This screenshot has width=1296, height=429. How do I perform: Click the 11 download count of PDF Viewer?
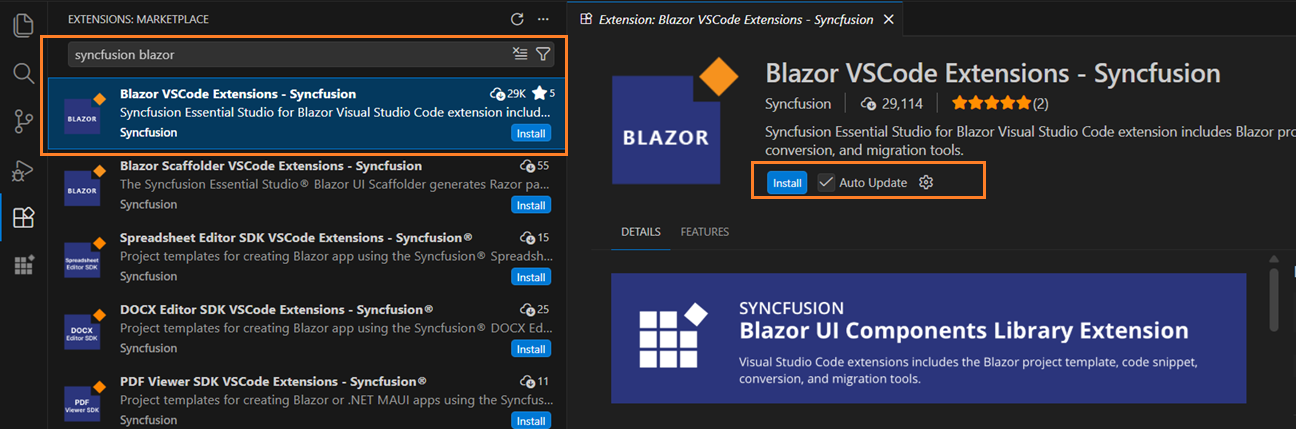pyautogui.click(x=535, y=382)
